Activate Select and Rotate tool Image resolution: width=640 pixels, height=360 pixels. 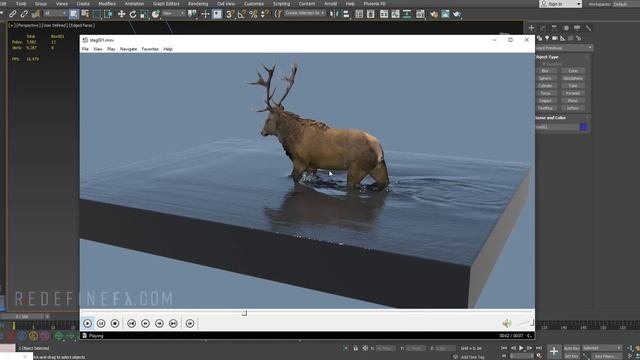[x=133, y=14]
